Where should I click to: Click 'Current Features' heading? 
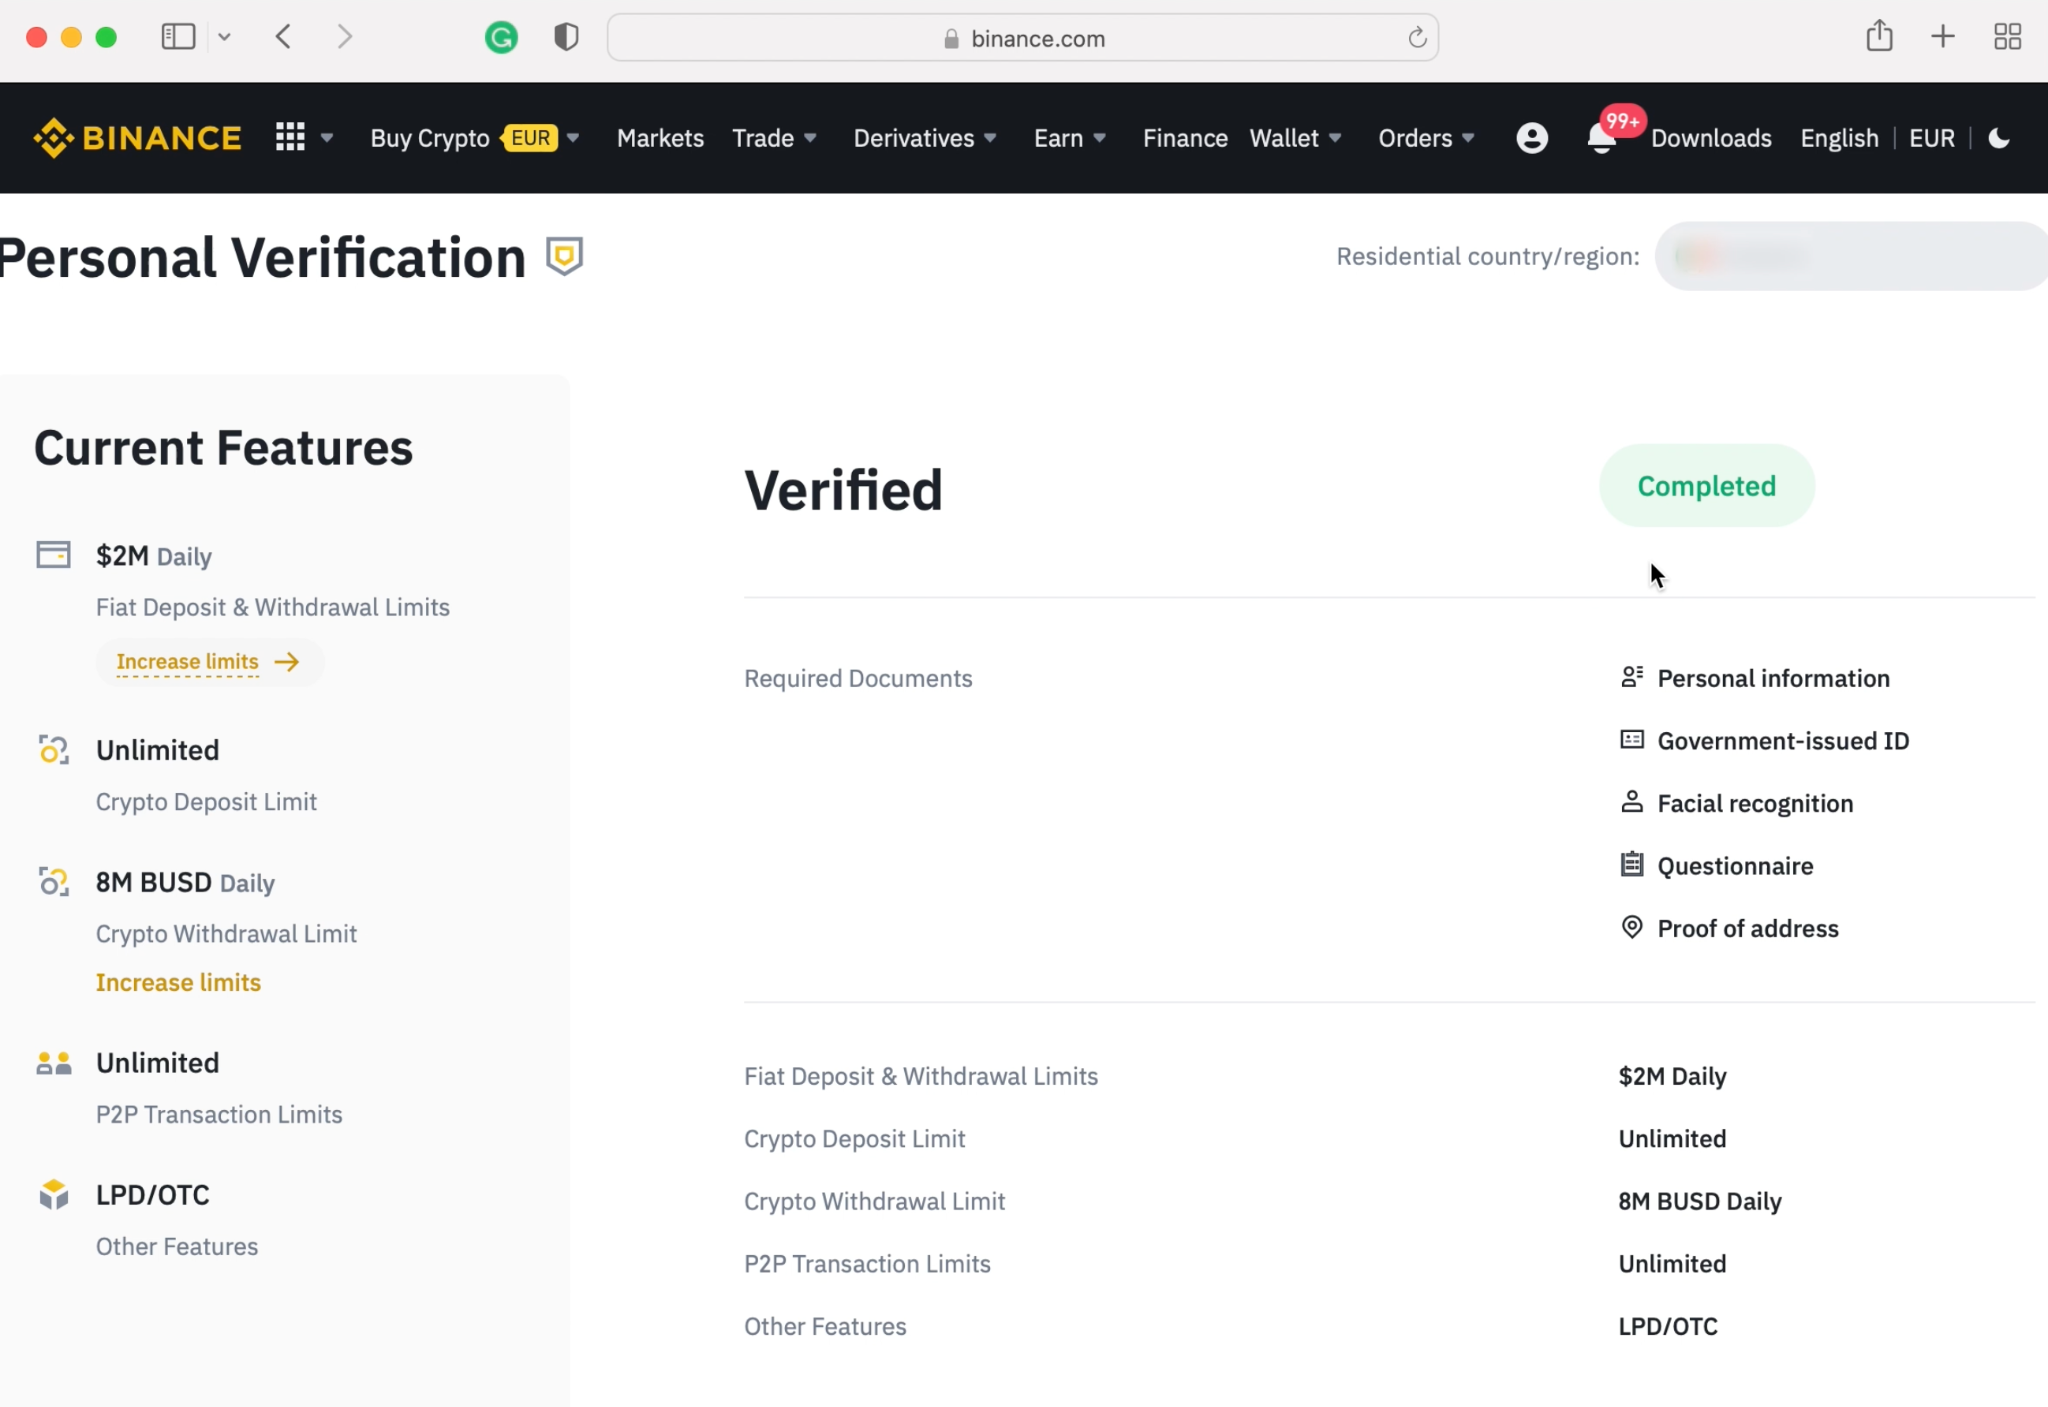tap(223, 447)
